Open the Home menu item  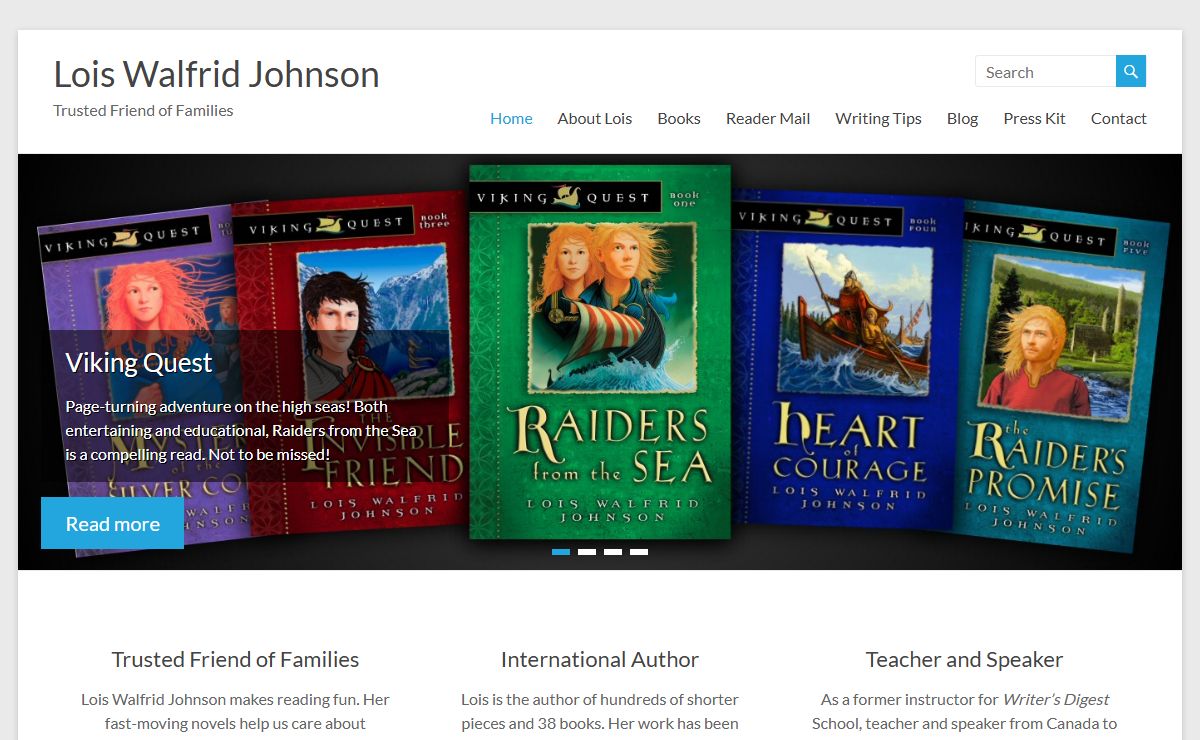[x=511, y=118]
